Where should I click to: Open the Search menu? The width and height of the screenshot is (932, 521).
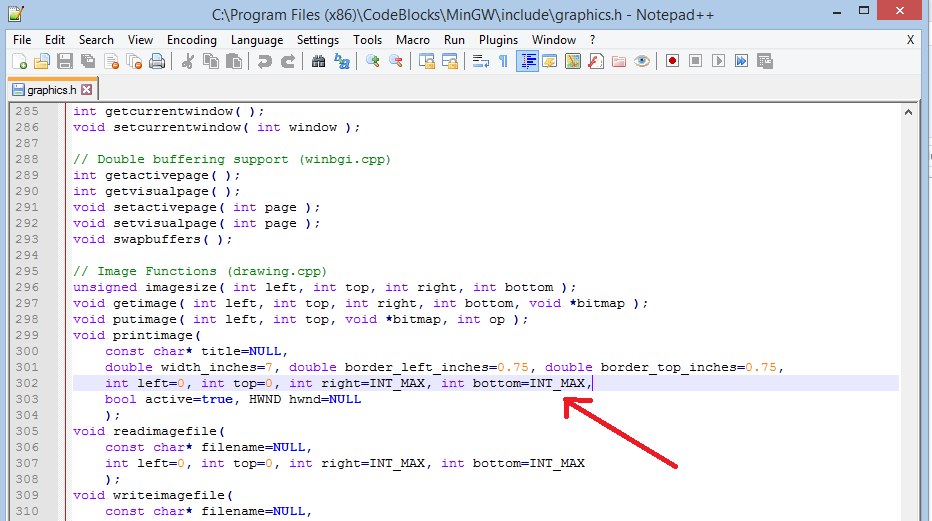click(96, 40)
